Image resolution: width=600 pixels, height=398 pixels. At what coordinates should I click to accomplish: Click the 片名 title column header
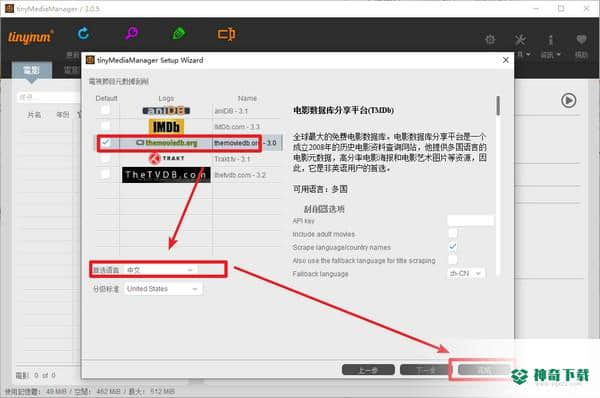point(34,115)
